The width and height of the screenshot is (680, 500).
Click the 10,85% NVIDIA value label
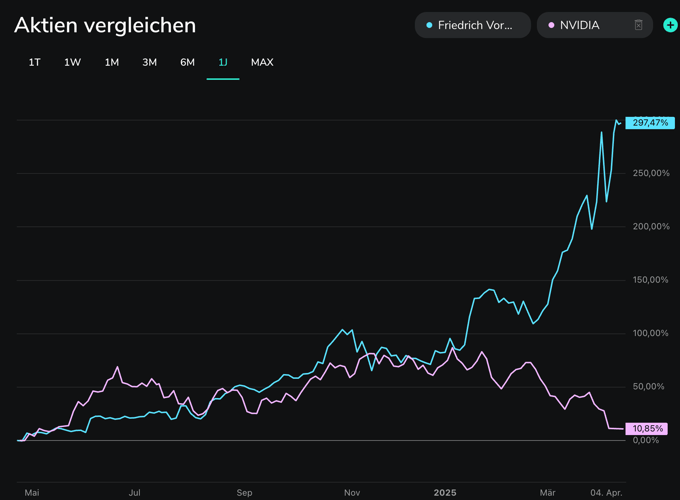(649, 429)
